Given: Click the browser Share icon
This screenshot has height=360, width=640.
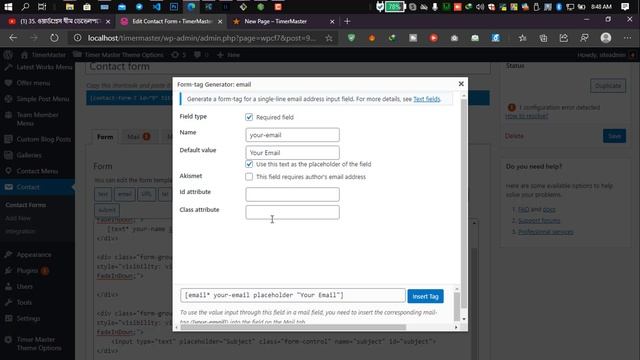Looking at the screenshot, I should click(564, 38).
